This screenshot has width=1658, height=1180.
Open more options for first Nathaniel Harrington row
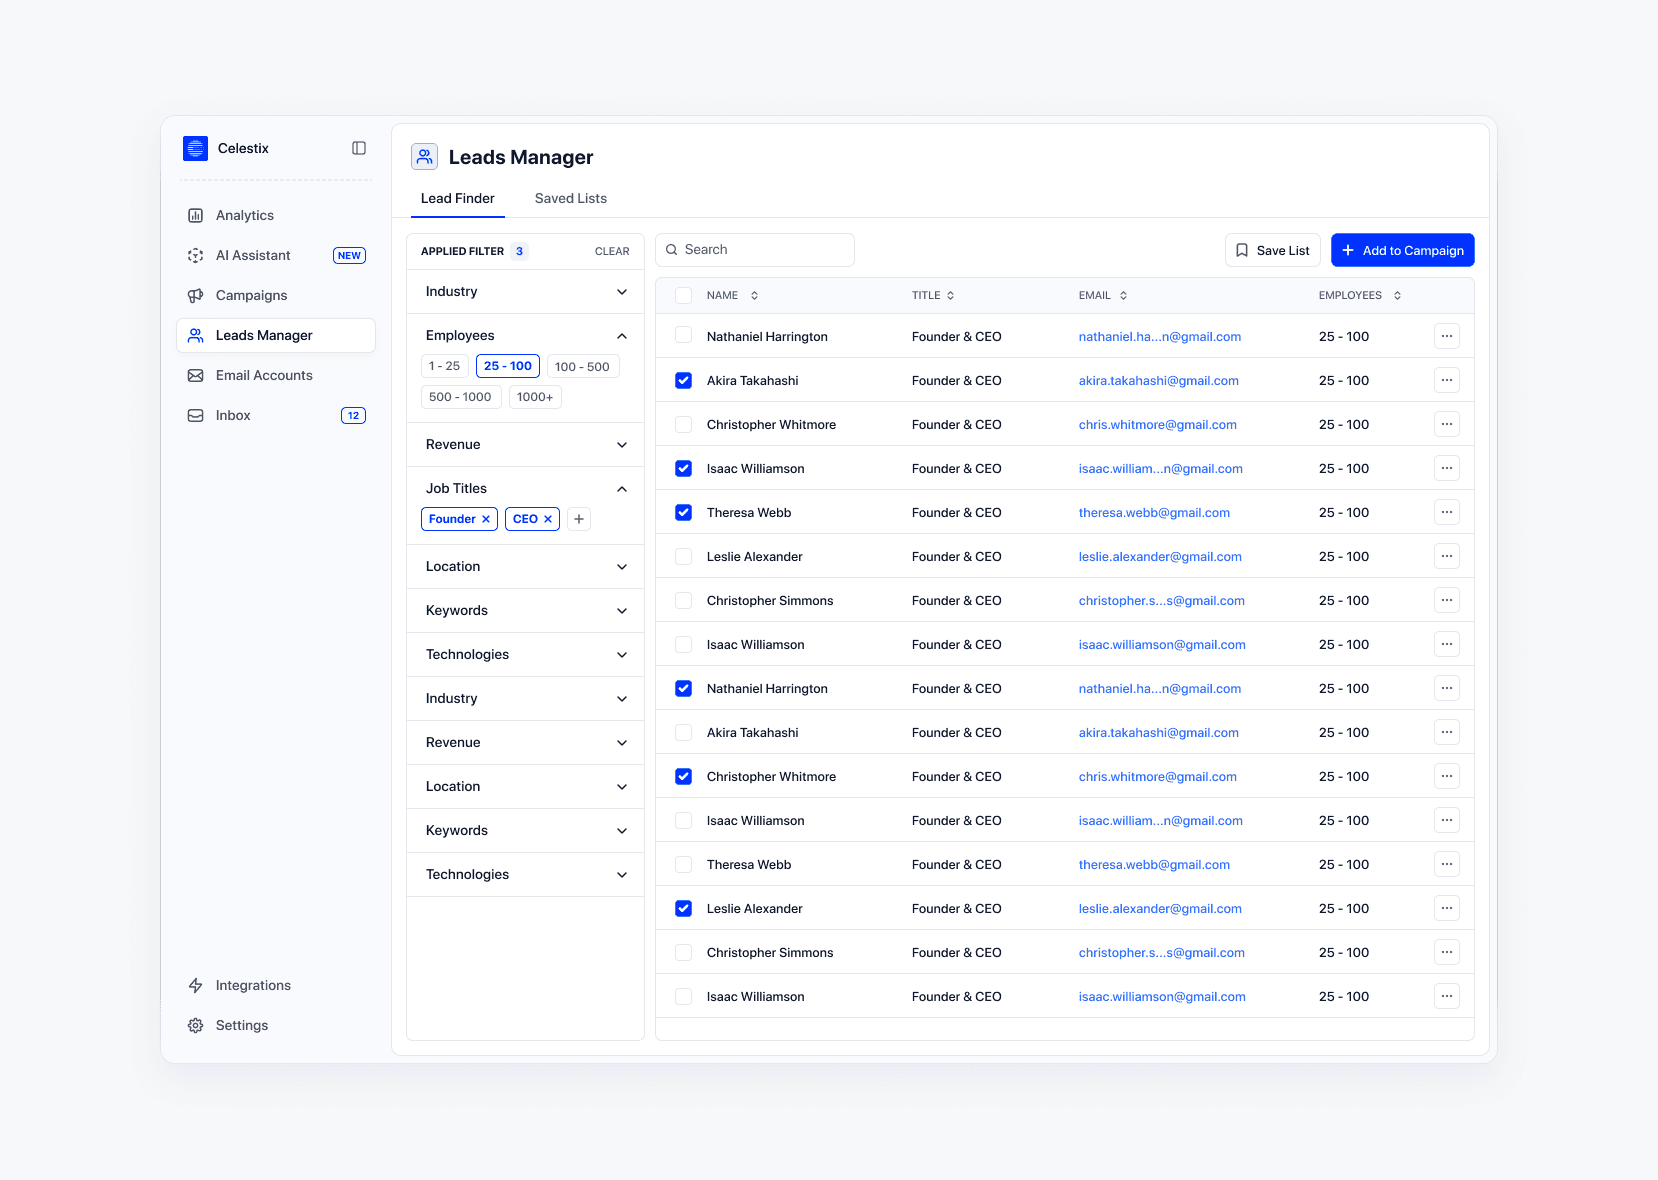coord(1447,336)
